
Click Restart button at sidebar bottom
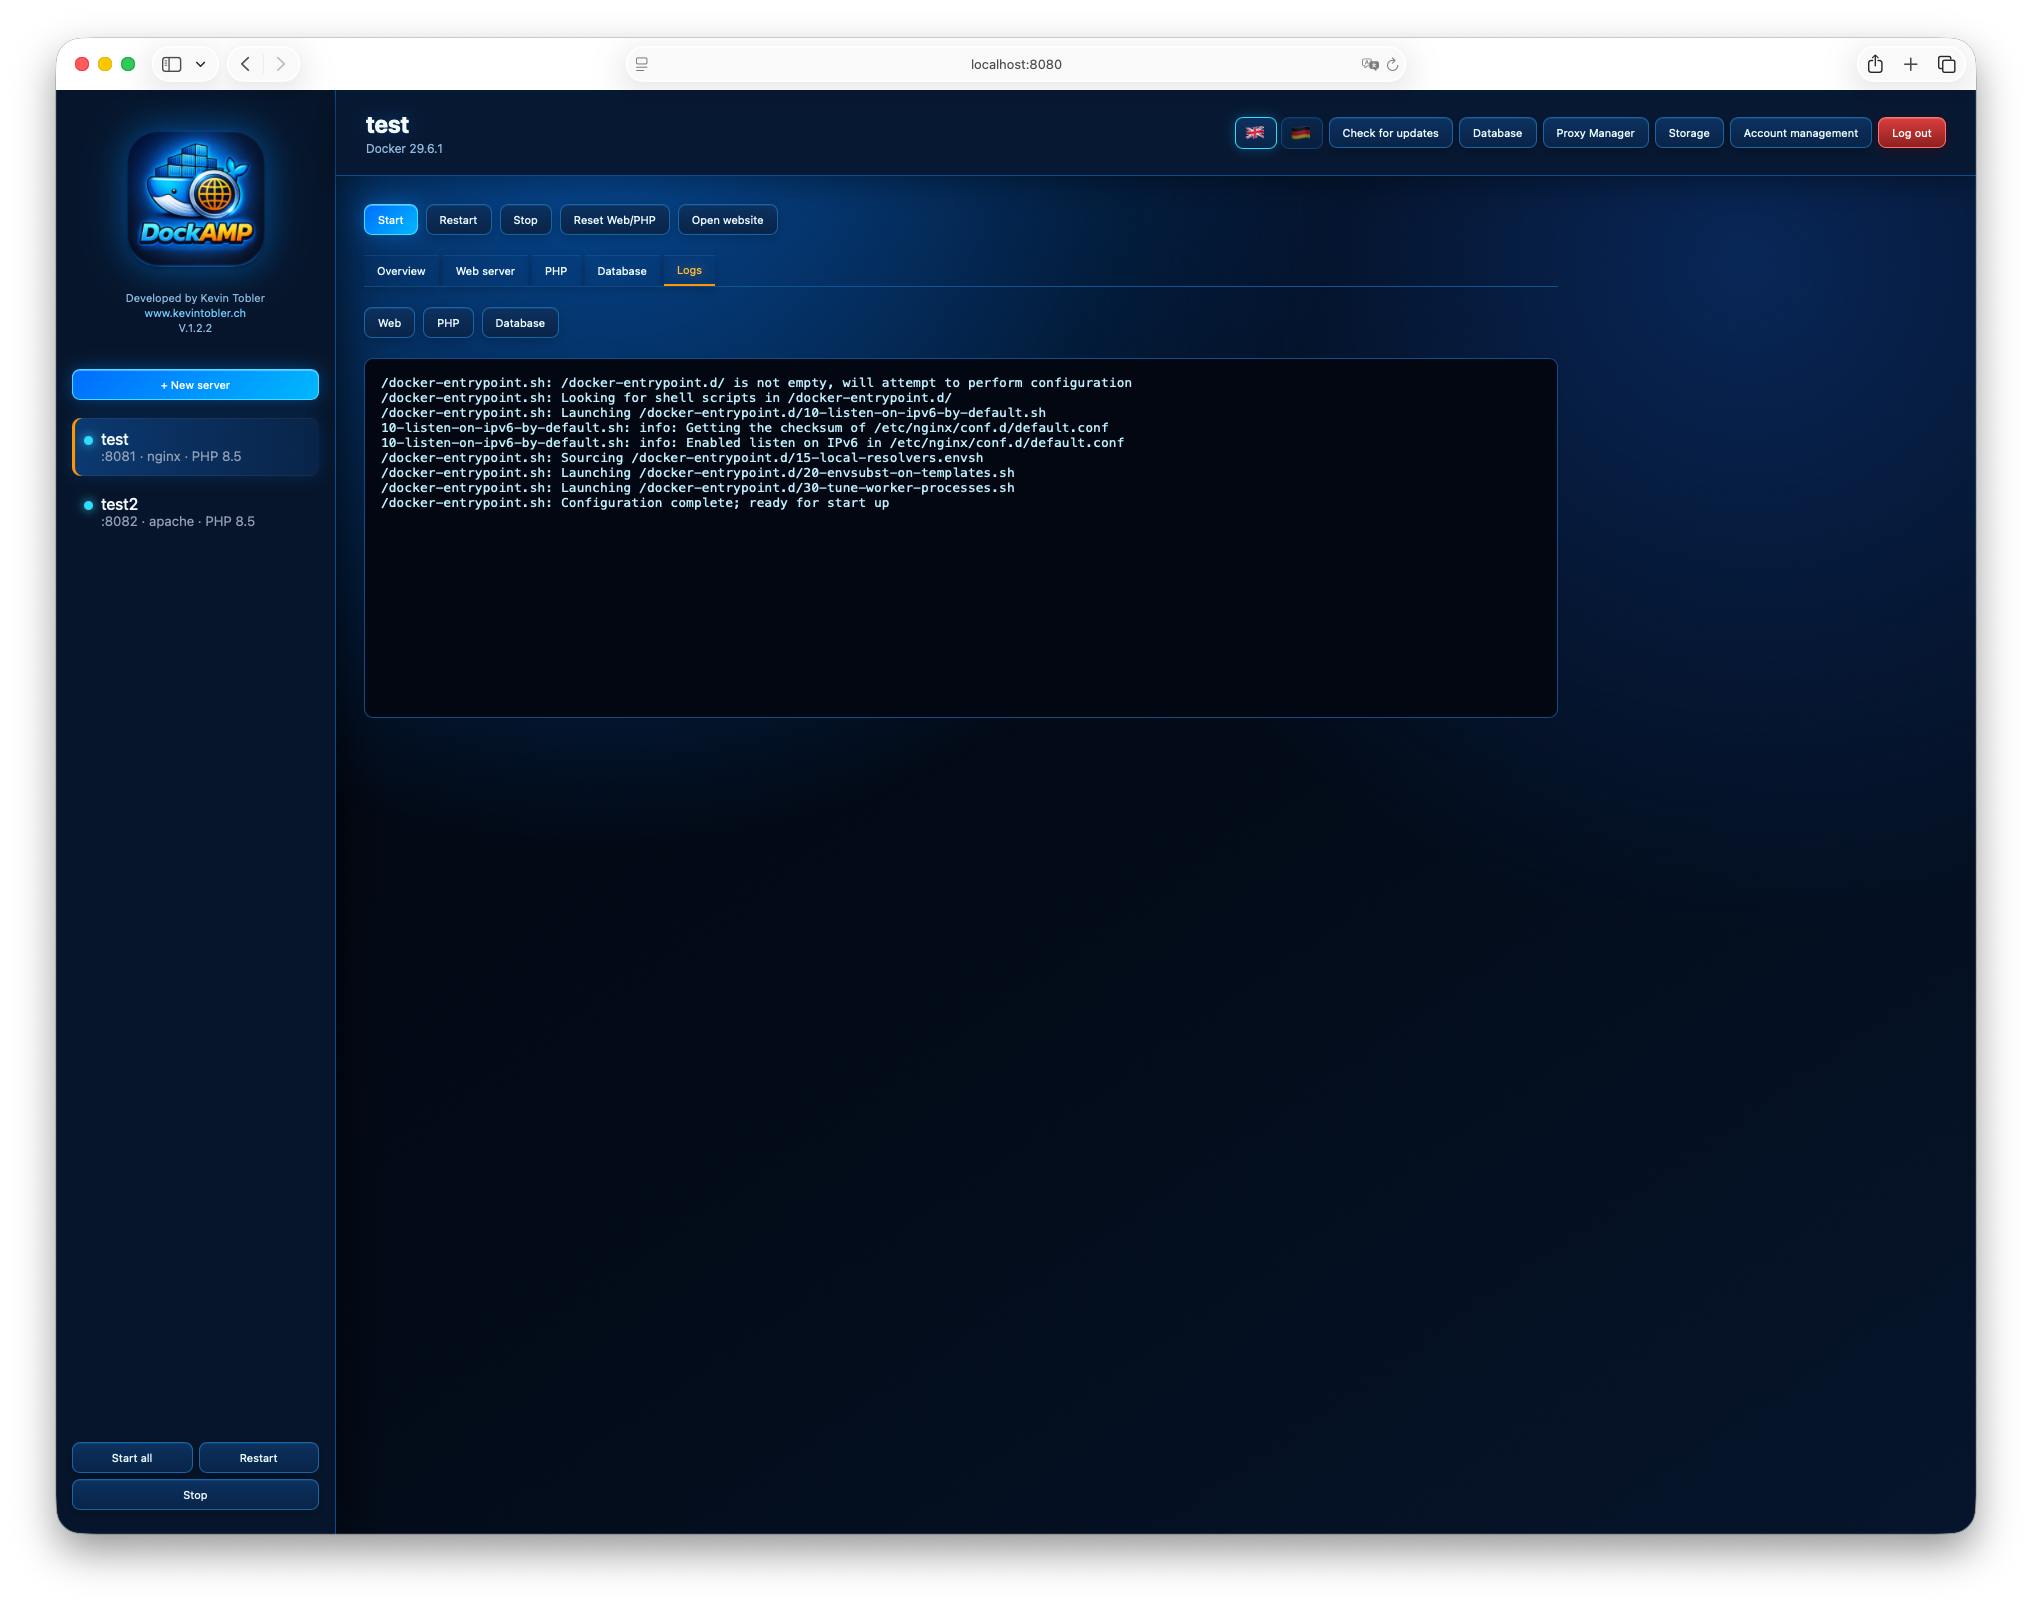tap(258, 1458)
